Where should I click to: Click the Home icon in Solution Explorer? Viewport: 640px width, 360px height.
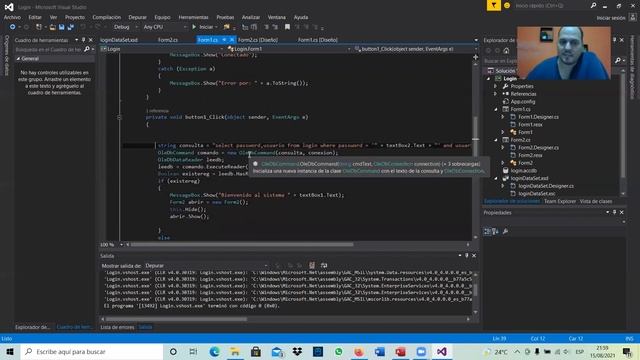(506, 51)
